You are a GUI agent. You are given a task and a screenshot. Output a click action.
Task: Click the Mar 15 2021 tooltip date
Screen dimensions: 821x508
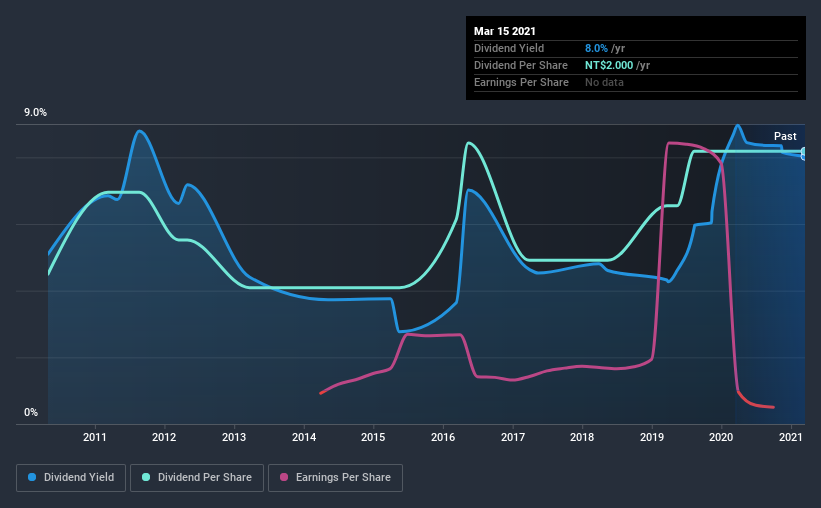505,31
